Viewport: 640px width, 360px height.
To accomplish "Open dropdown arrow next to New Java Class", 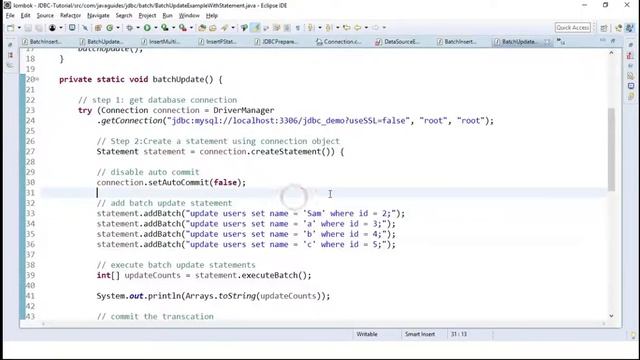I will [118, 28].
